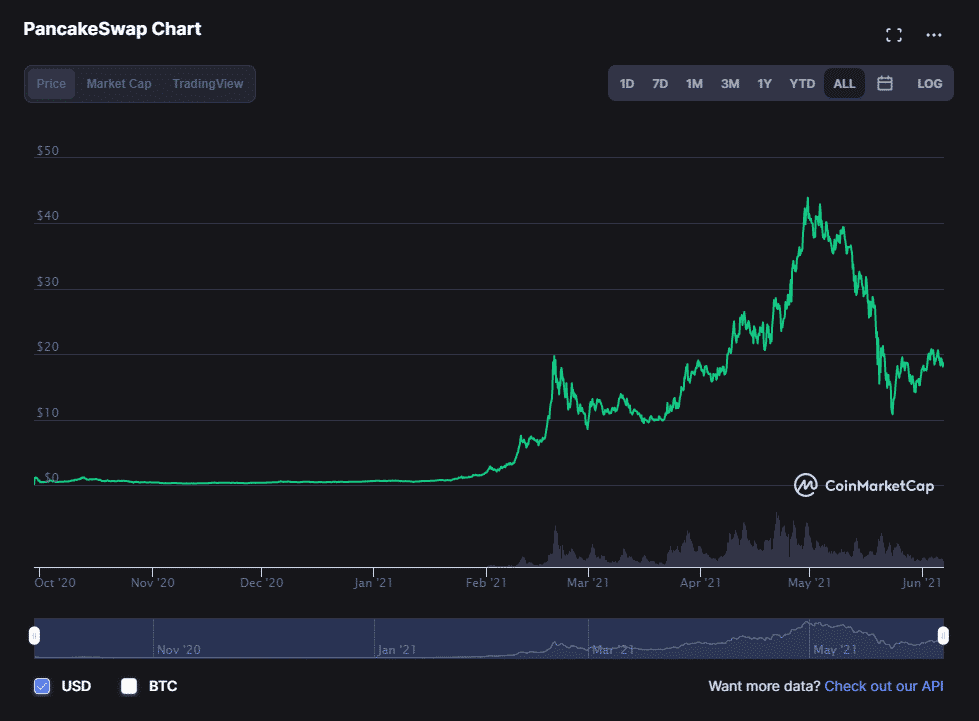Set chart range to 3M
The height and width of the screenshot is (721, 979).
[730, 84]
